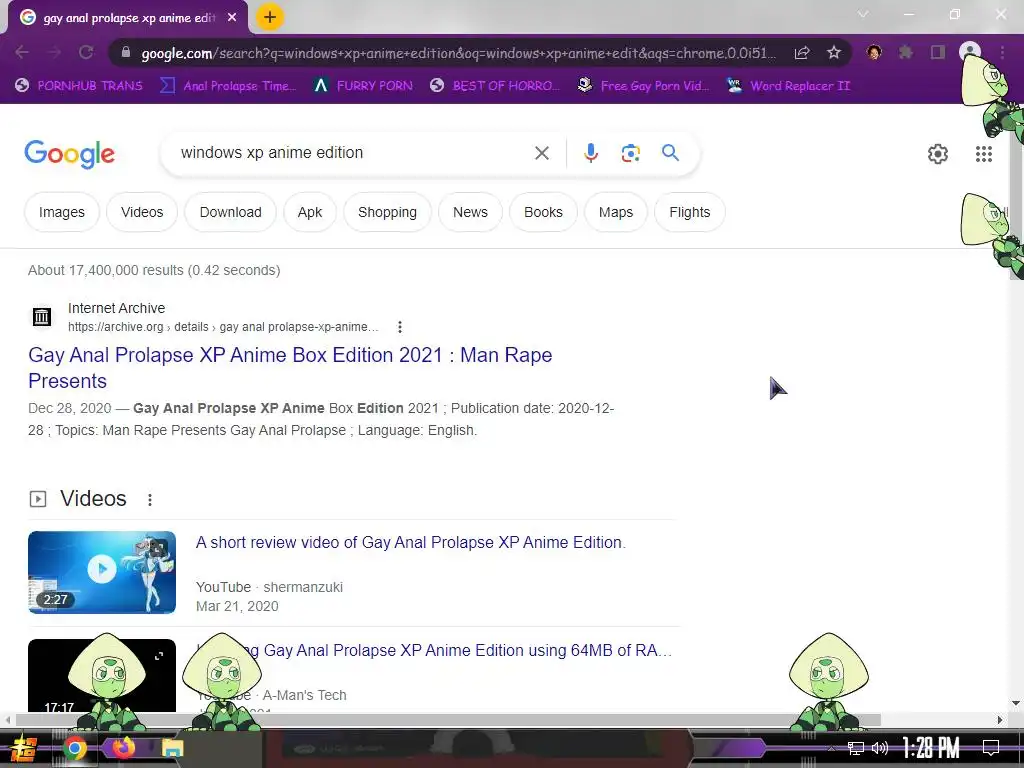Click the vertical scrollbar down arrow
The width and height of the screenshot is (1024, 768).
tap(1016, 703)
